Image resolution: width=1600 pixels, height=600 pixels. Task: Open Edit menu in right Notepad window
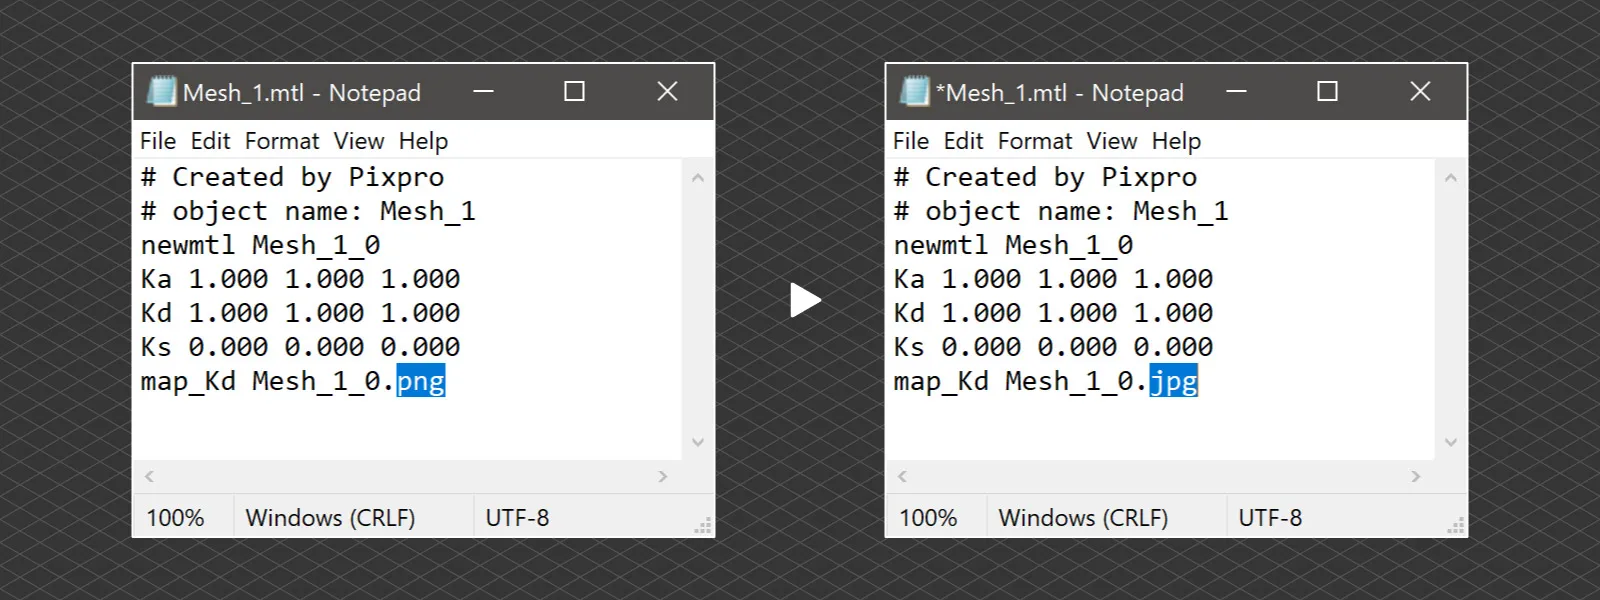[x=963, y=141]
